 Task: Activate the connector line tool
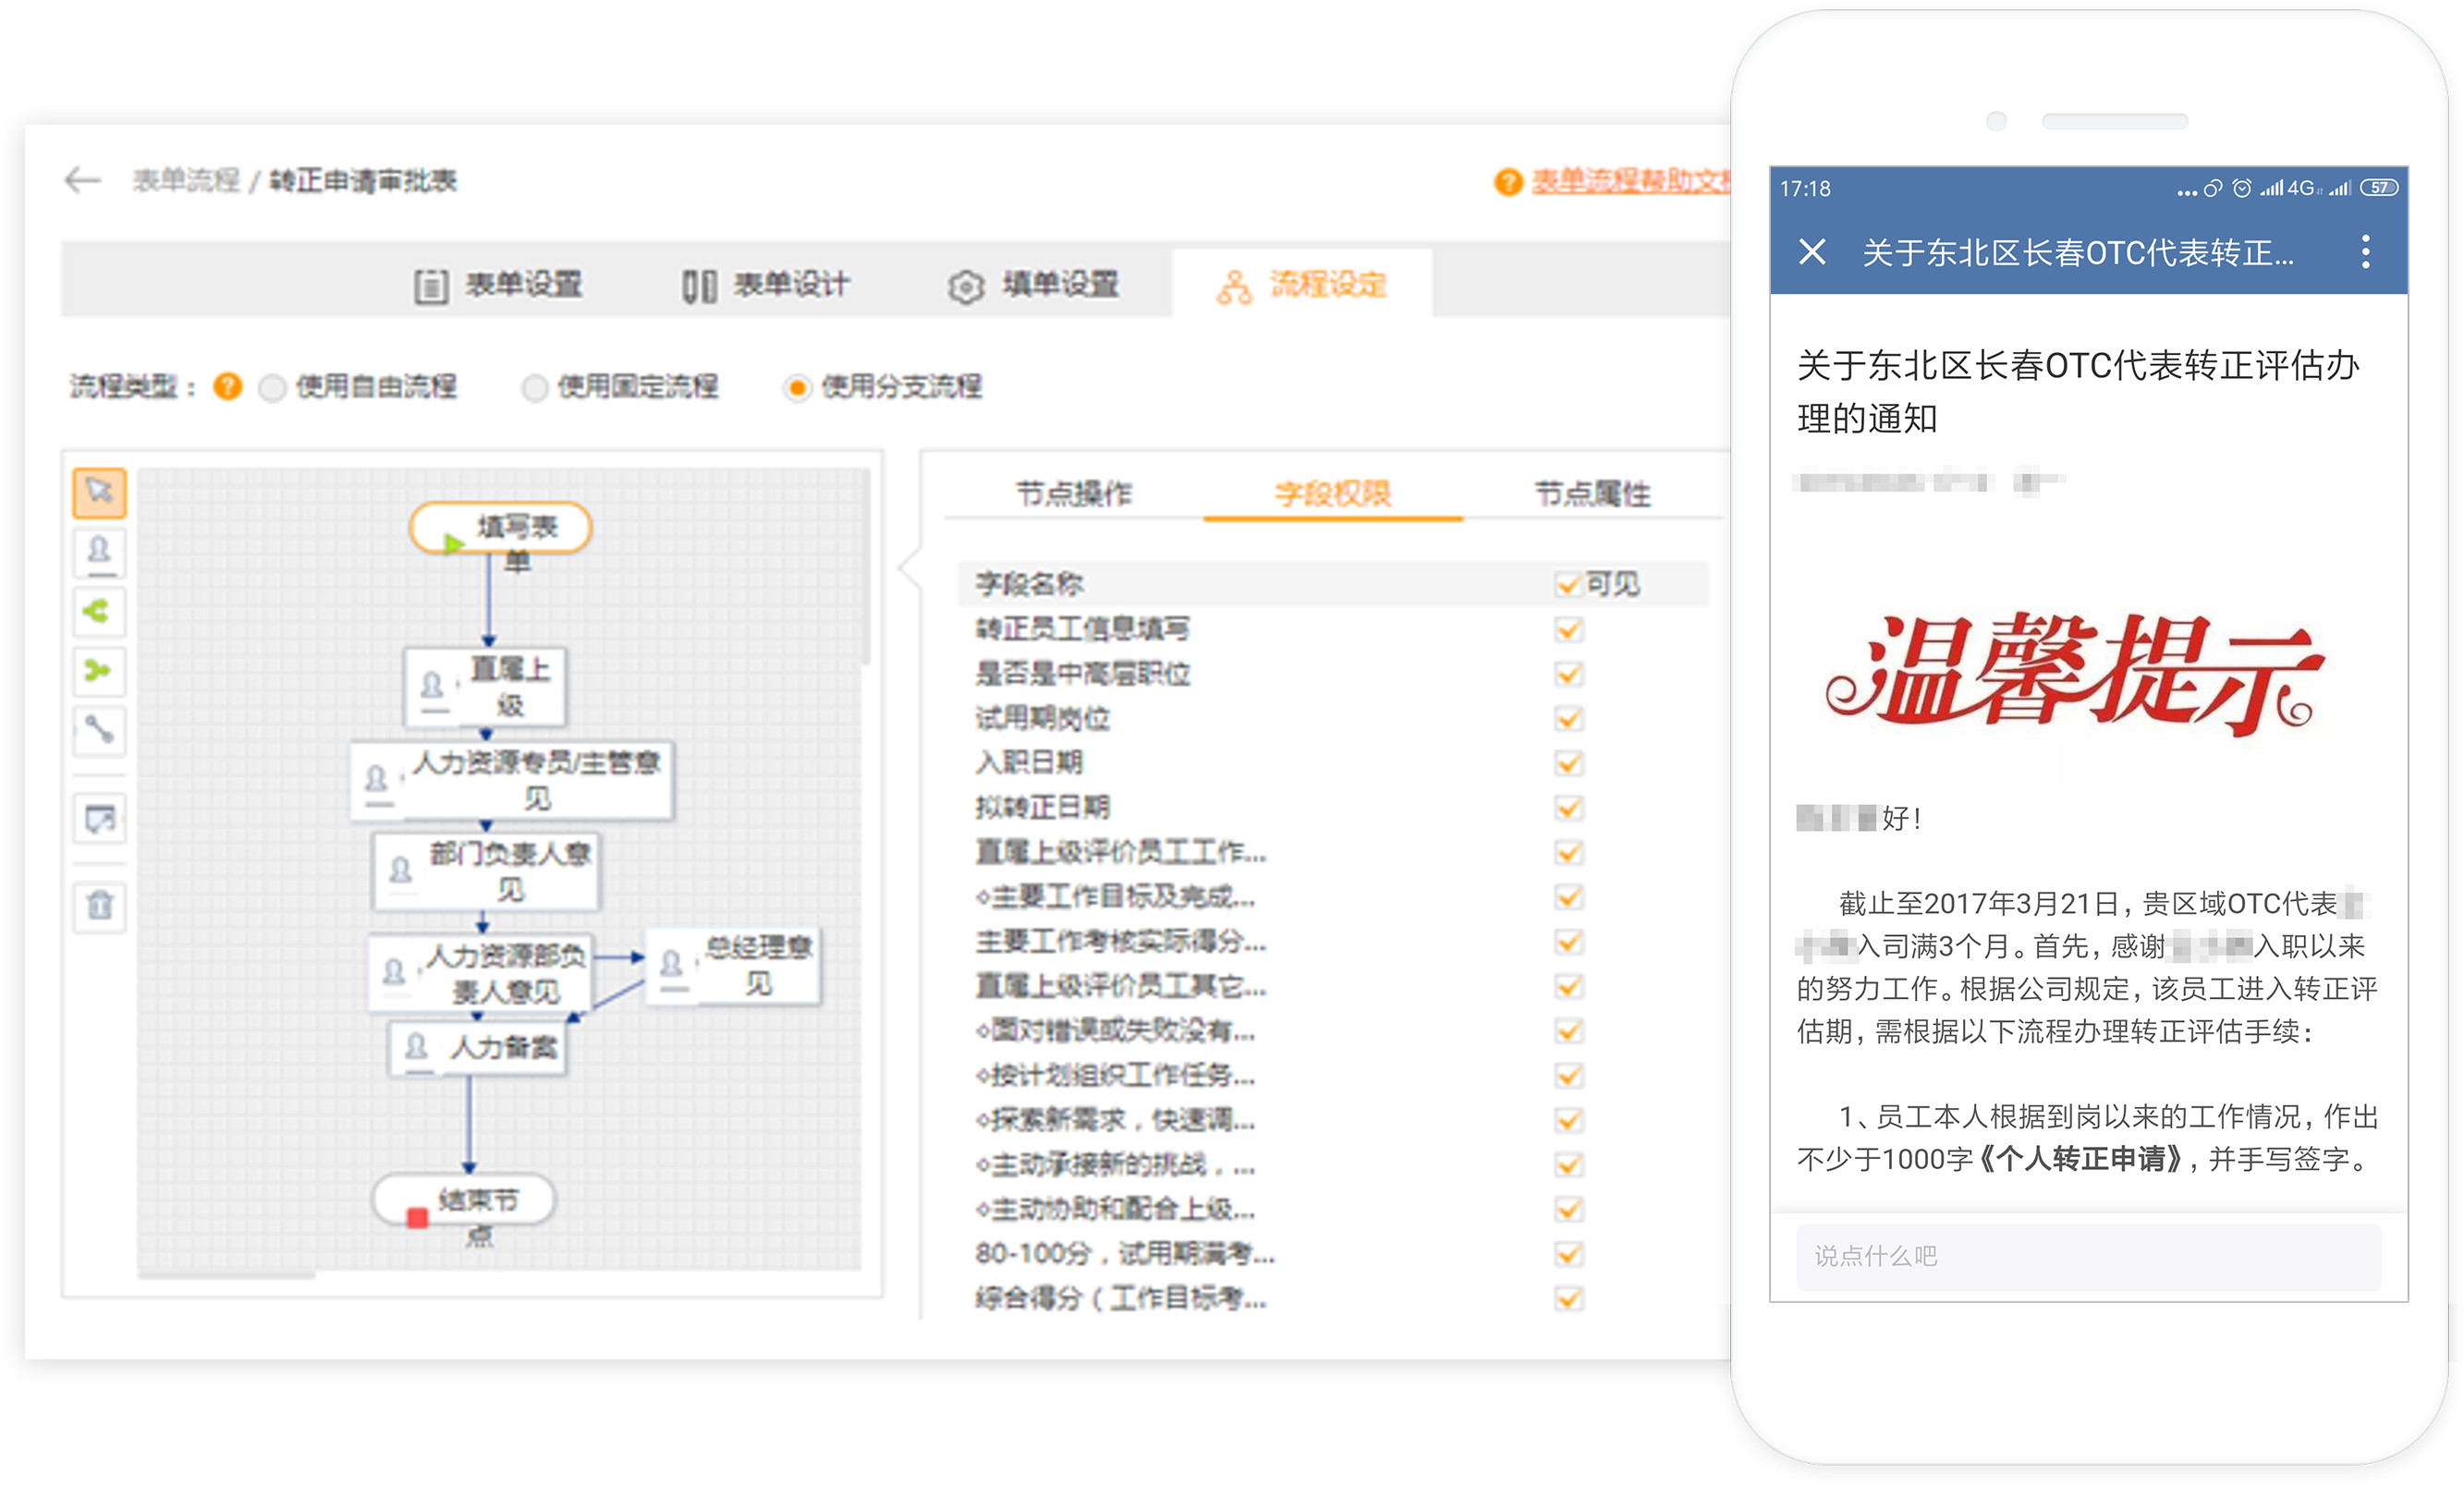99,729
